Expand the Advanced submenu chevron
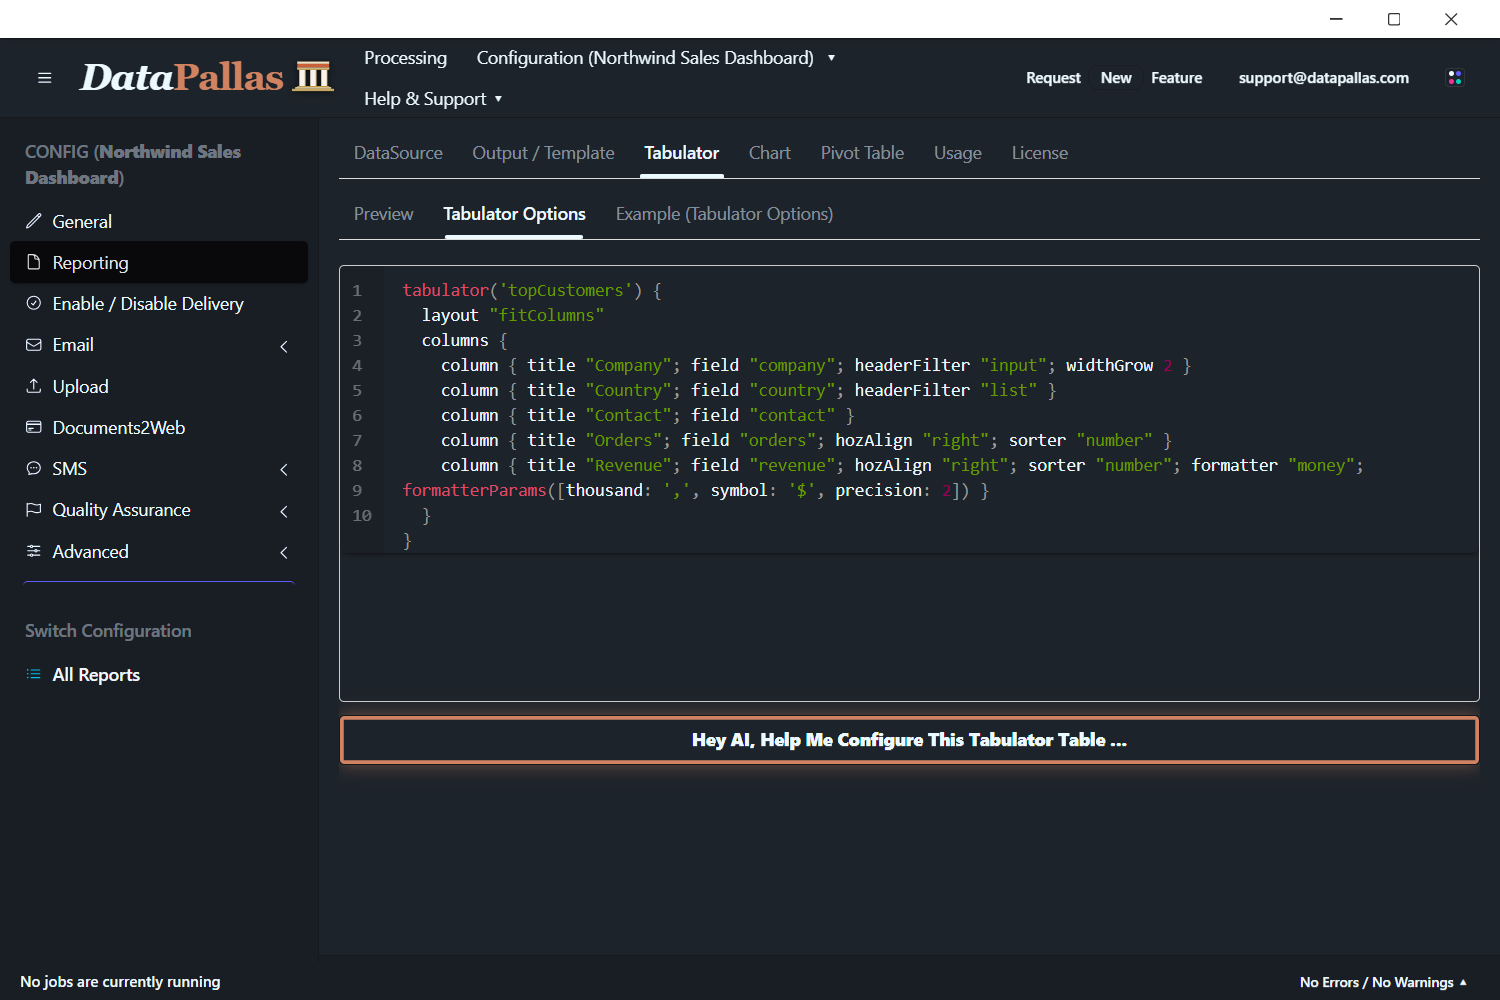The image size is (1500, 1000). pos(284,552)
